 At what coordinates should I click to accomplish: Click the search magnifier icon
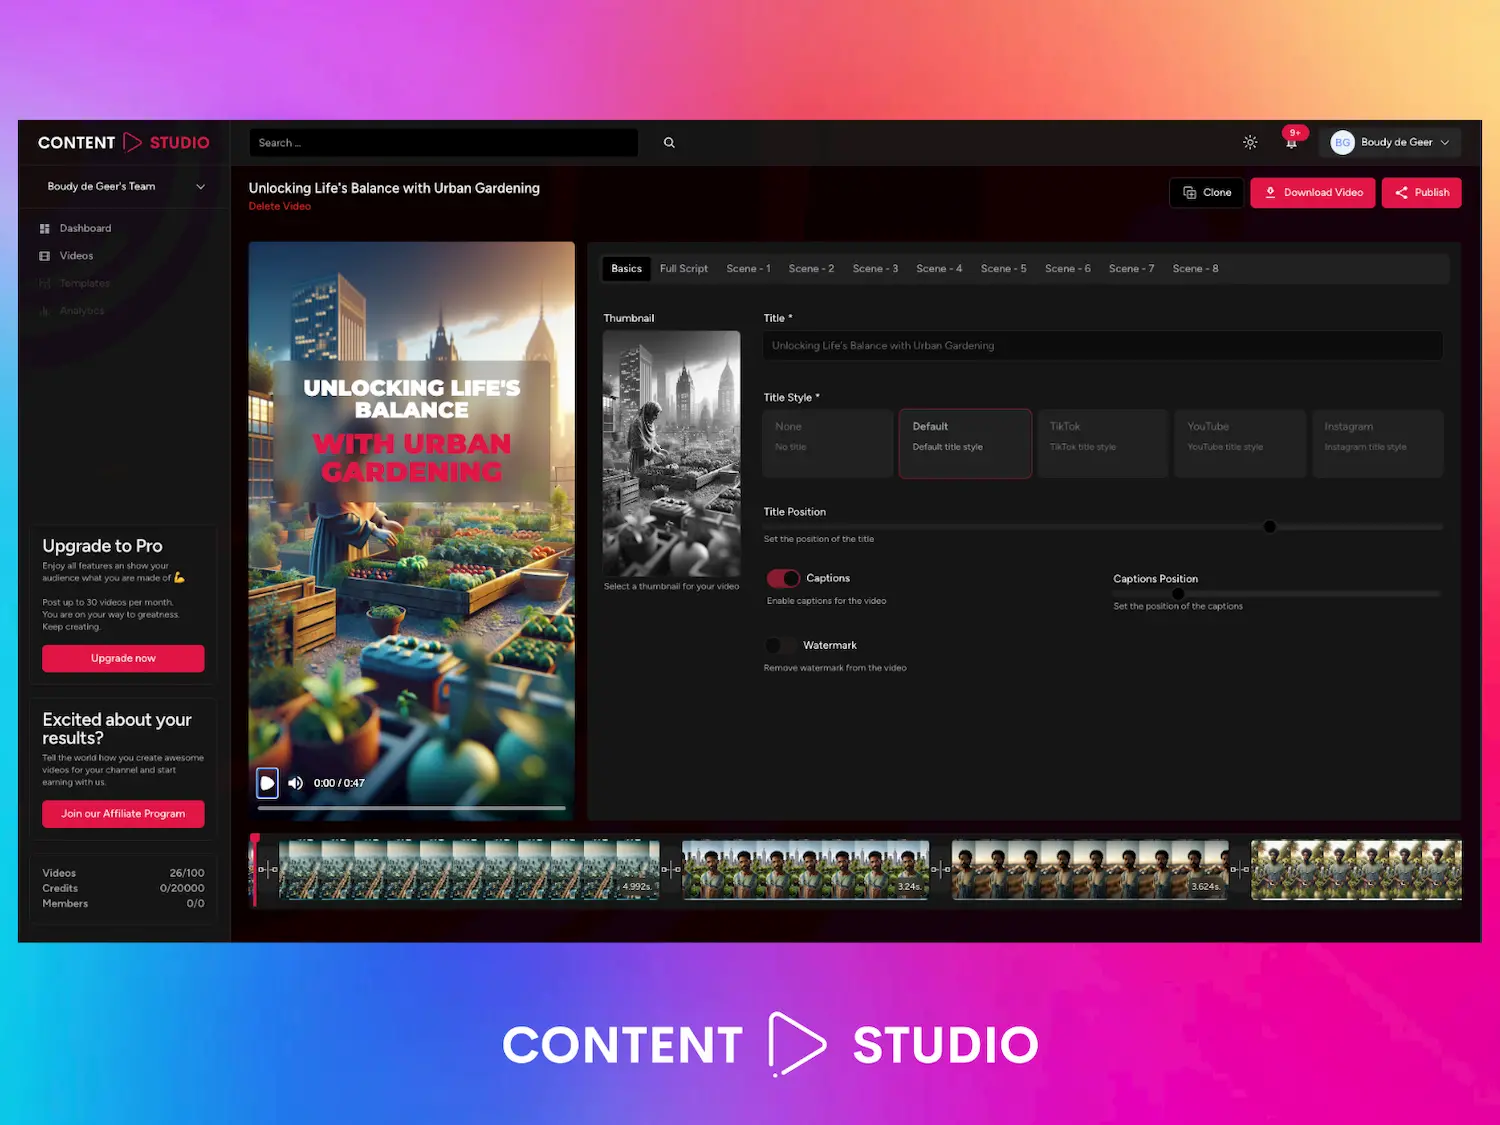point(668,142)
